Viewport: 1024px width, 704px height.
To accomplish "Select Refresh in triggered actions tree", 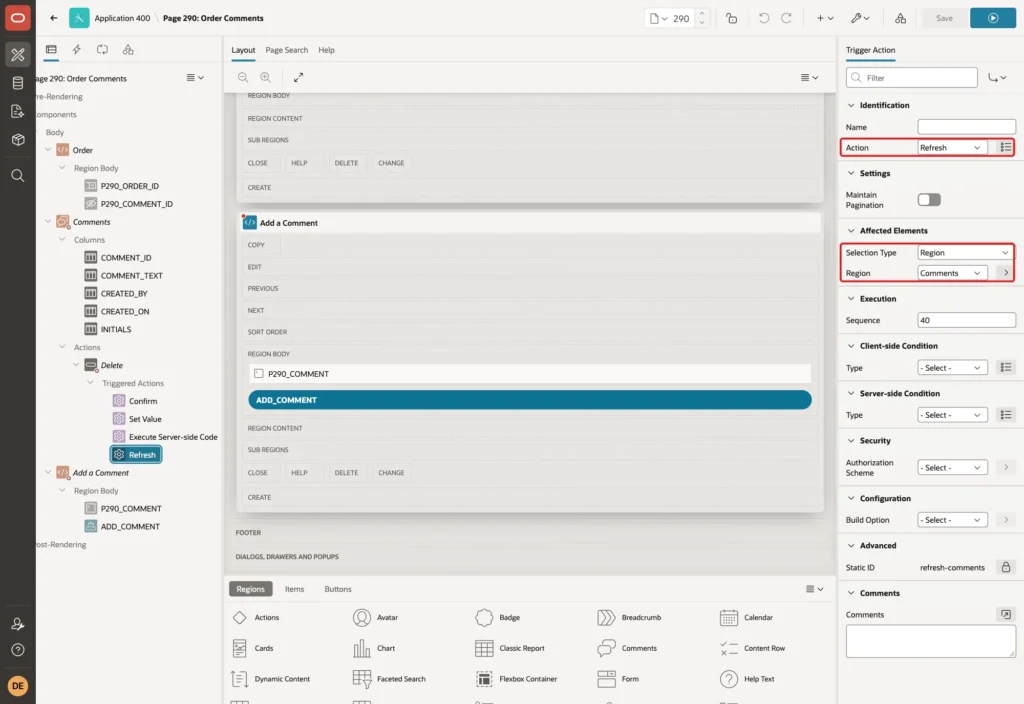I will point(136,455).
